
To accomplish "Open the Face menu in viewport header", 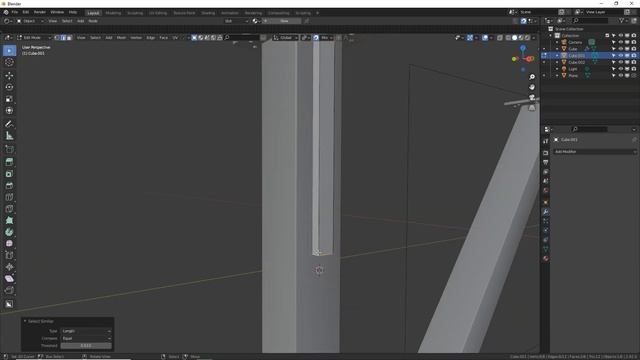I will coord(164,38).
